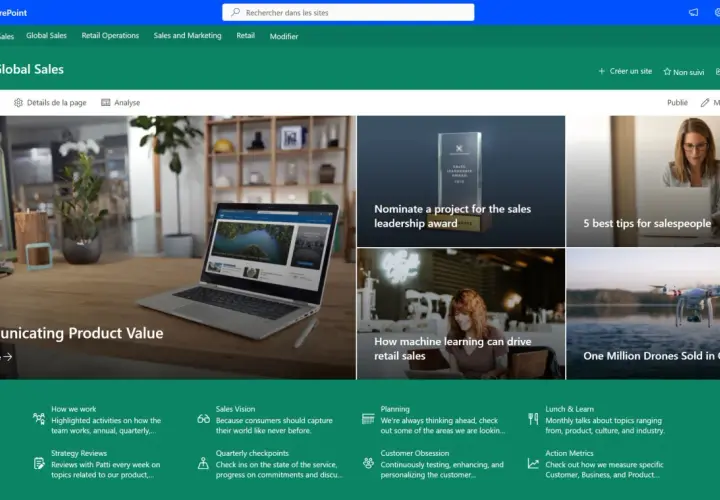The width and height of the screenshot is (720, 500).
Task: Click the Analyse chart icon
Action: pyautogui.click(x=106, y=102)
